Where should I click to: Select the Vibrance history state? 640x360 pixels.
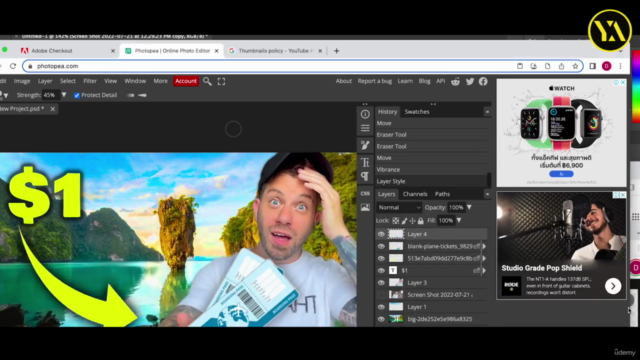[x=431, y=170]
